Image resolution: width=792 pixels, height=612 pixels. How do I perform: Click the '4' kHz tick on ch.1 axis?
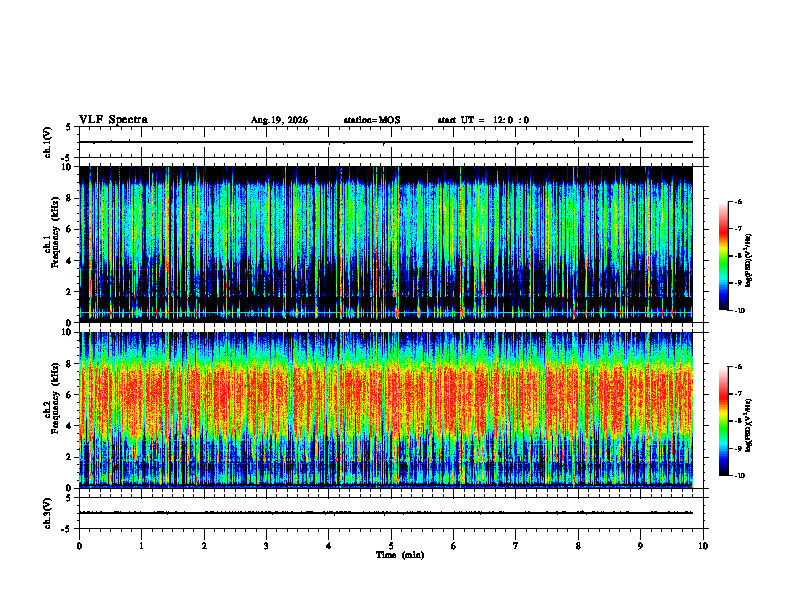(x=70, y=261)
